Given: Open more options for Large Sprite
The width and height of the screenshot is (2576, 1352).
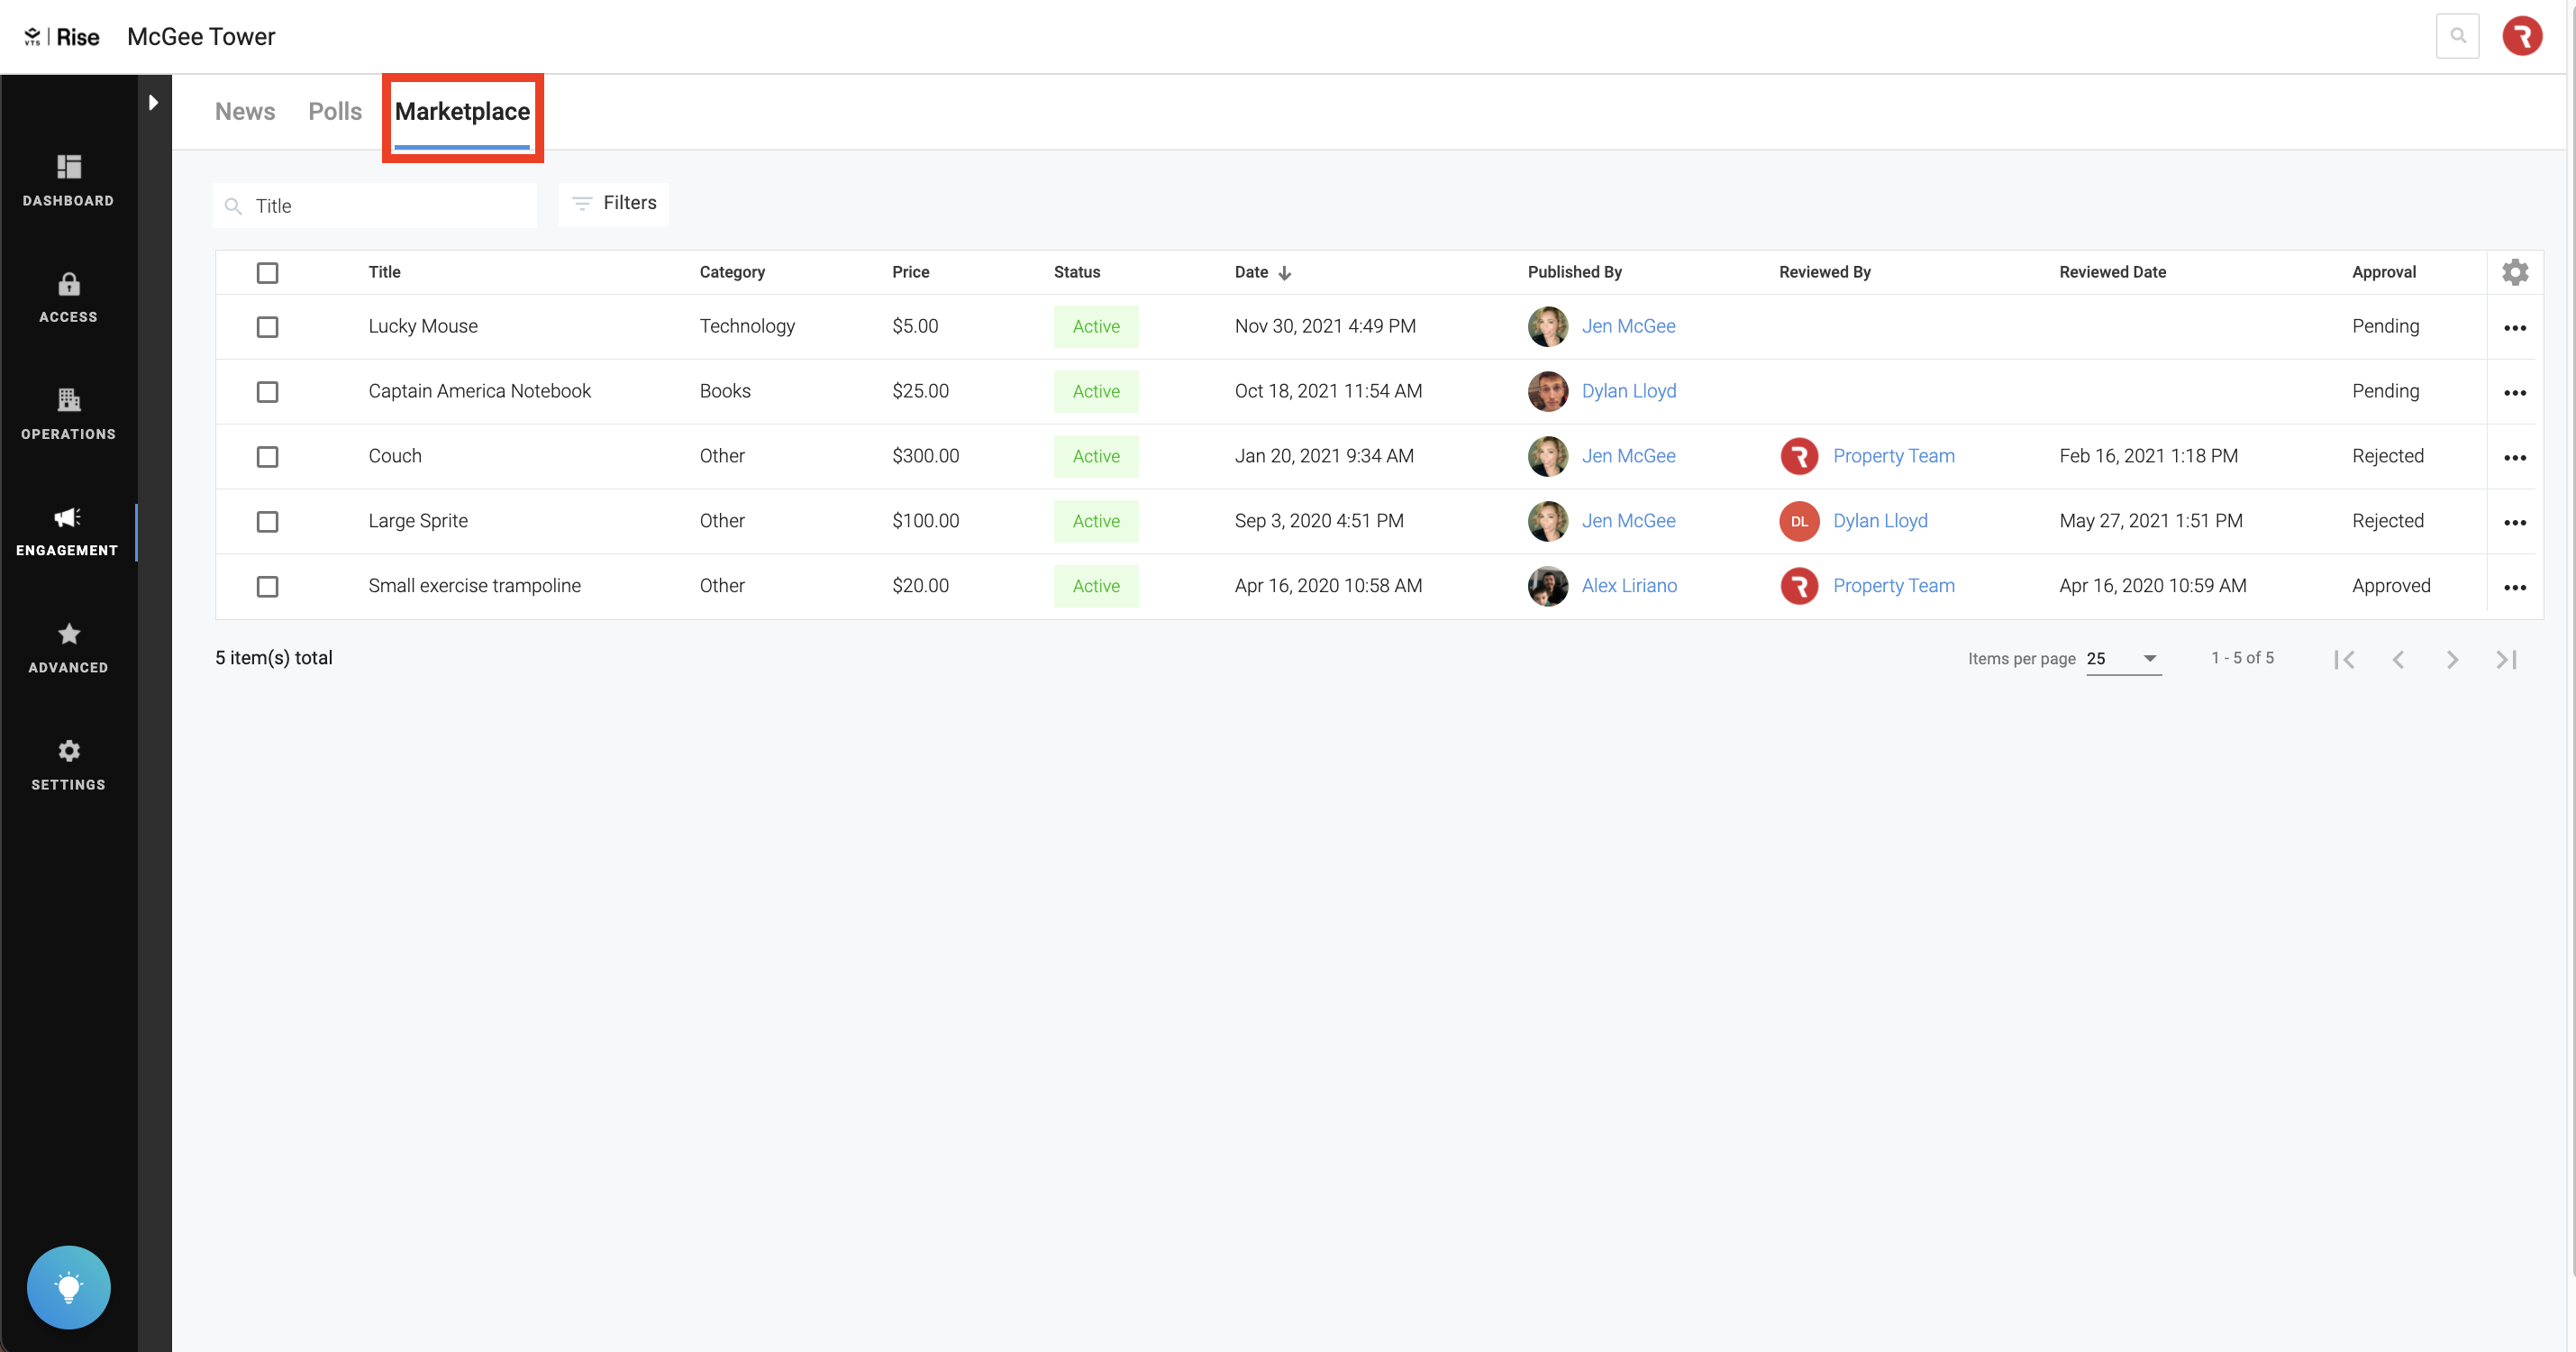Looking at the screenshot, I should 2514,522.
